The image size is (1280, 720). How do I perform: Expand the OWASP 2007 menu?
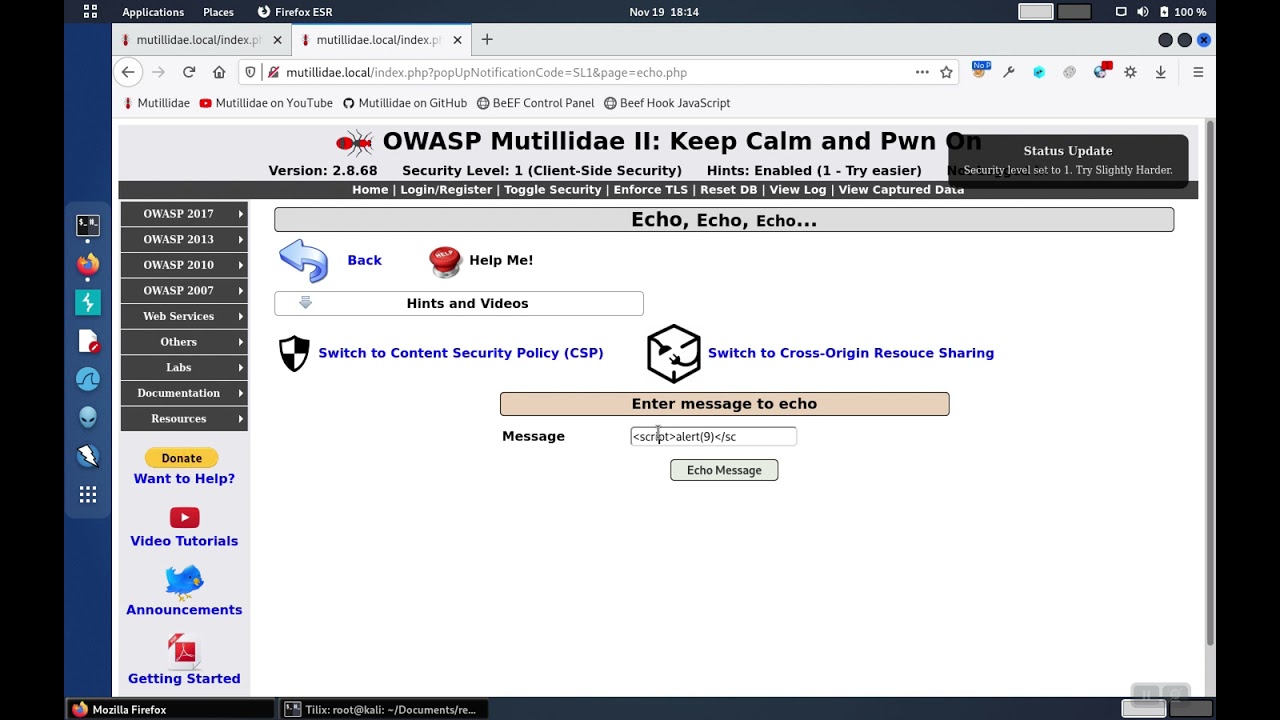tap(184, 290)
